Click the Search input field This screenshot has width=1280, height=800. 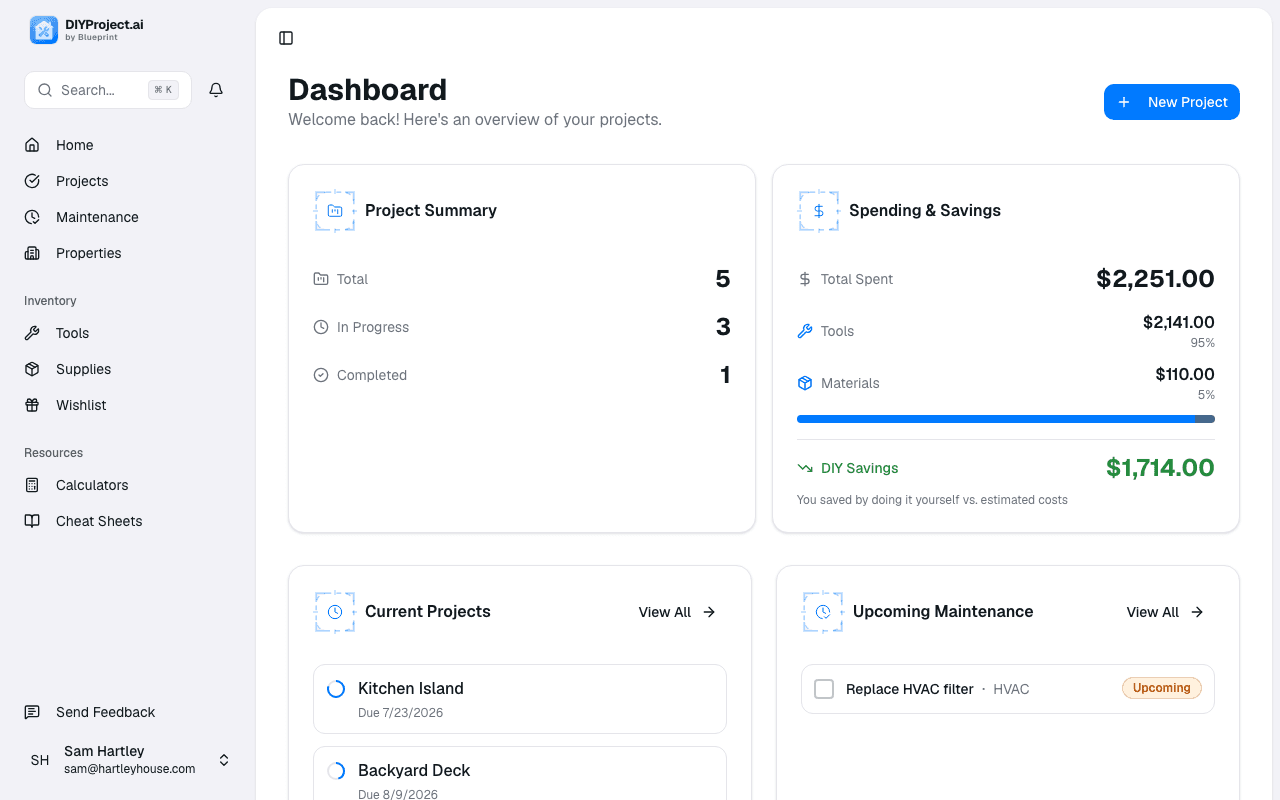pos(108,90)
